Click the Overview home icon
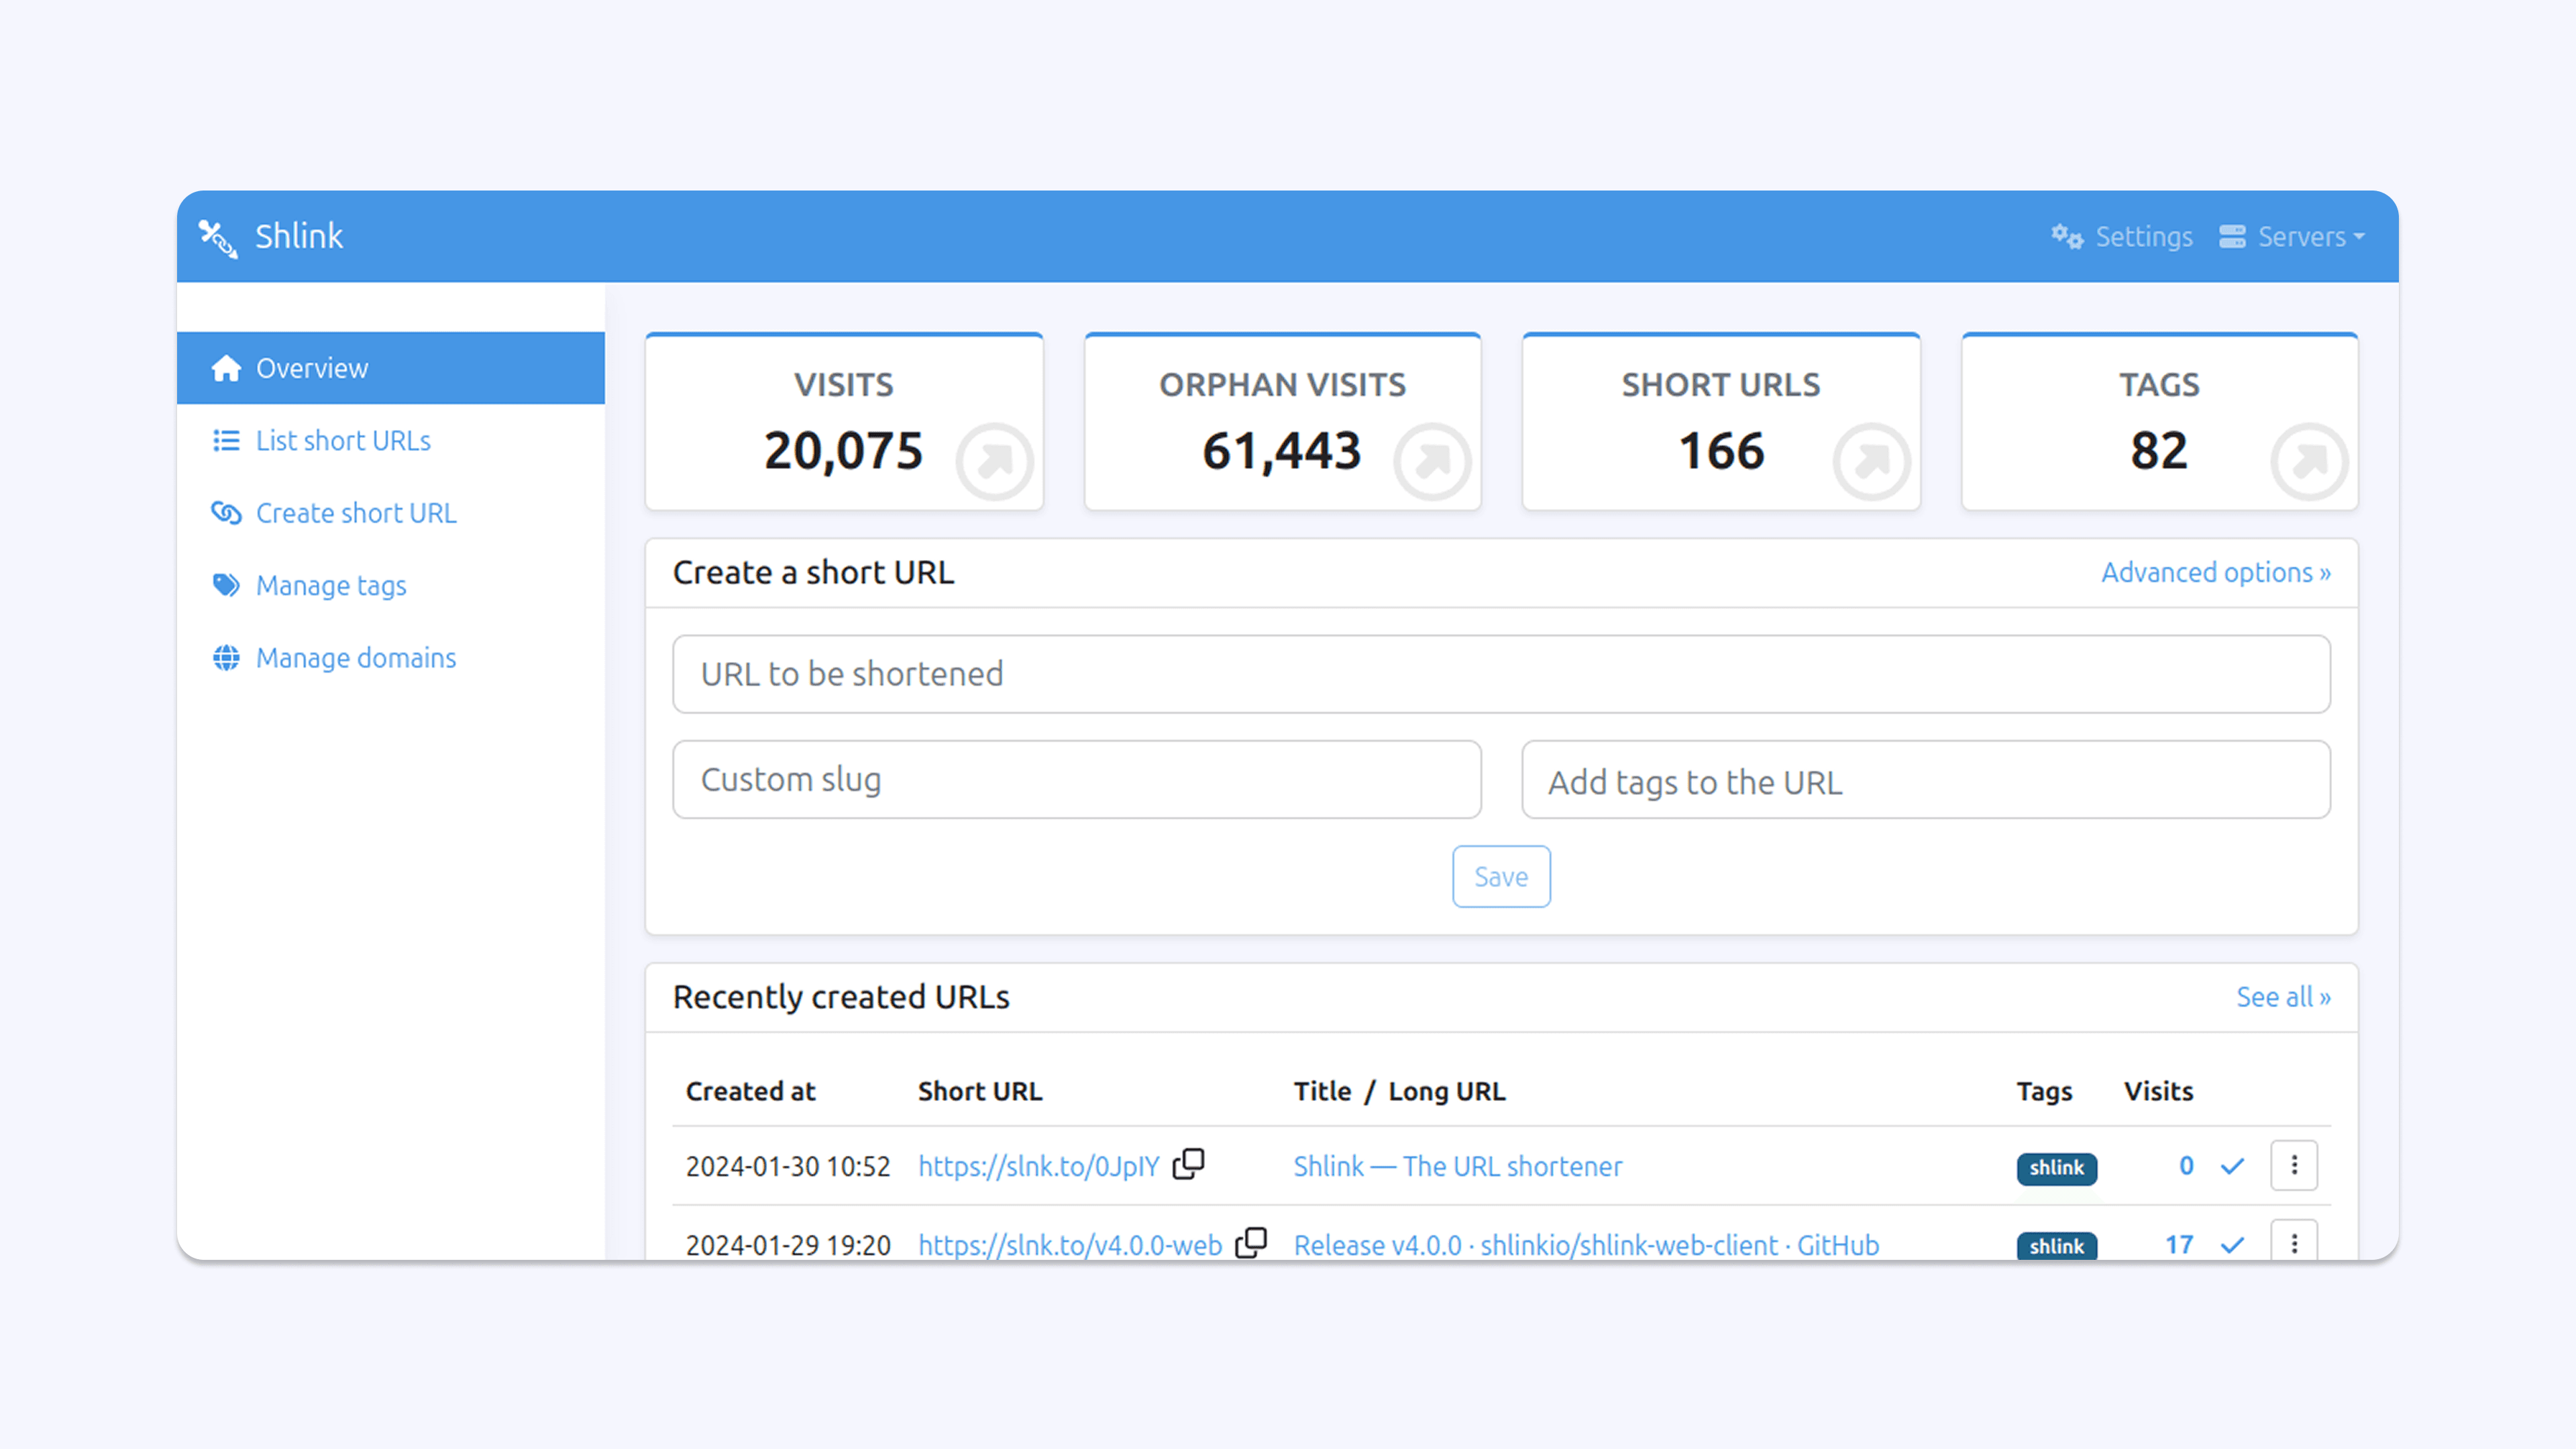Viewport: 2576px width, 1449px height. coord(226,368)
